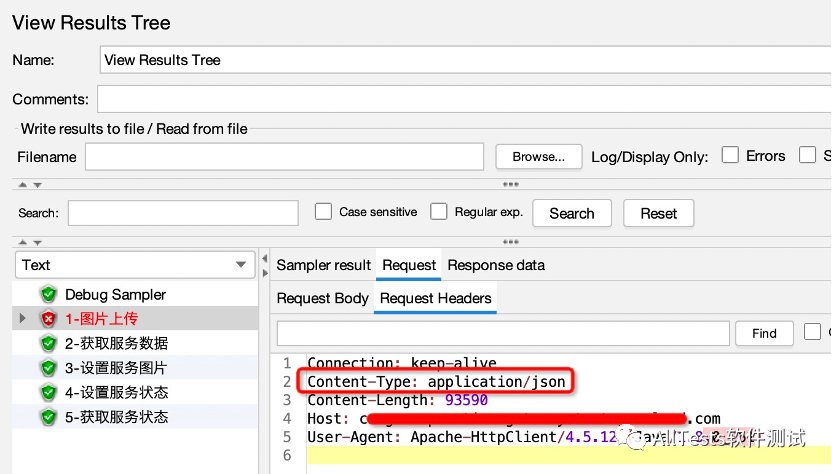
Task: Click green shield icon of 5-获取服务状态
Action: tap(48, 417)
